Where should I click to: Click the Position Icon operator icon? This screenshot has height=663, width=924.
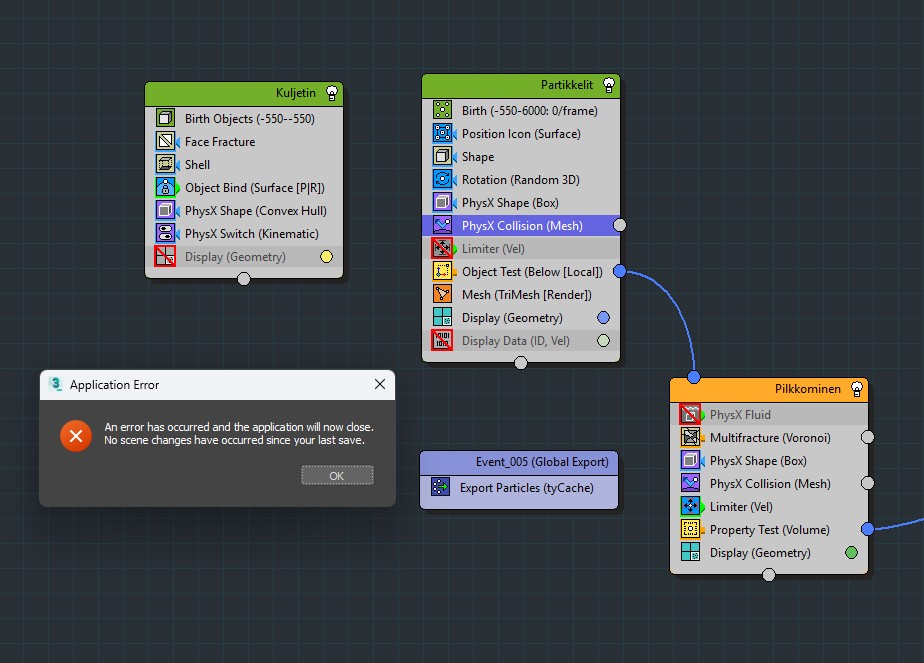[x=443, y=134]
